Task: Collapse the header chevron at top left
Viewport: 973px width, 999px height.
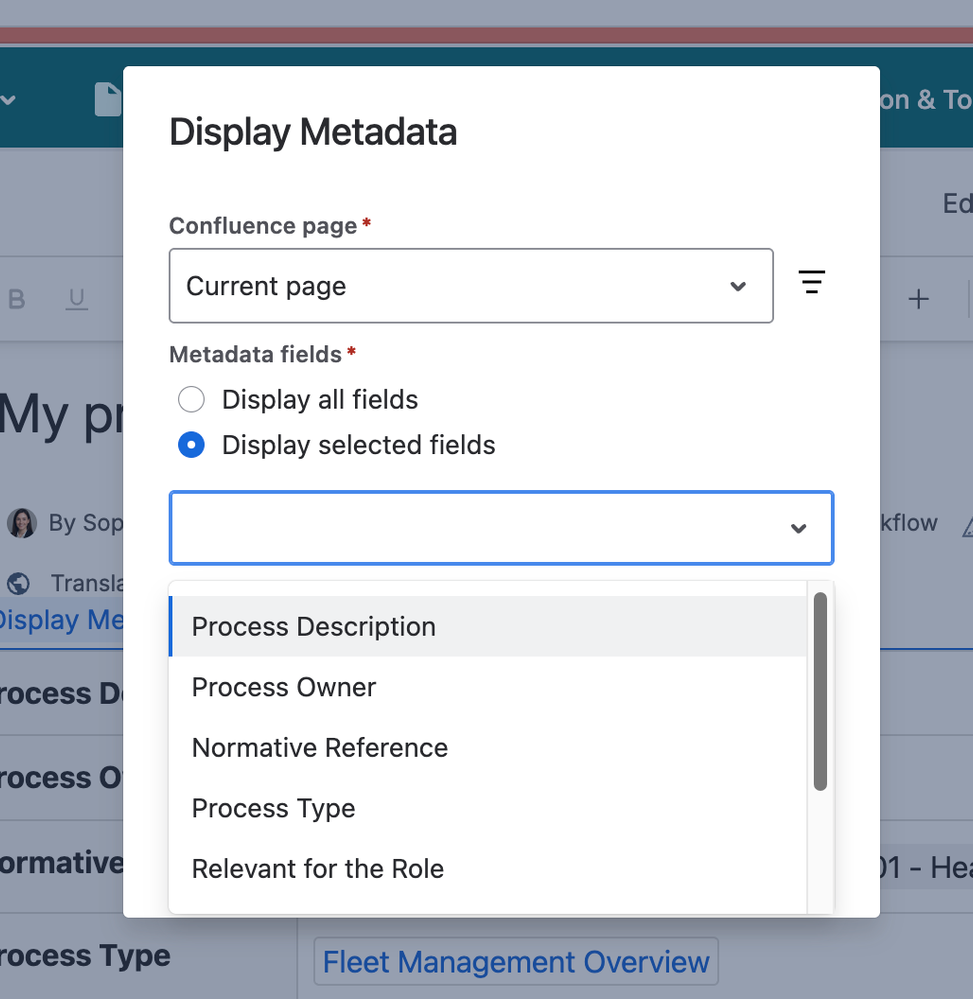Action: (x=8, y=100)
